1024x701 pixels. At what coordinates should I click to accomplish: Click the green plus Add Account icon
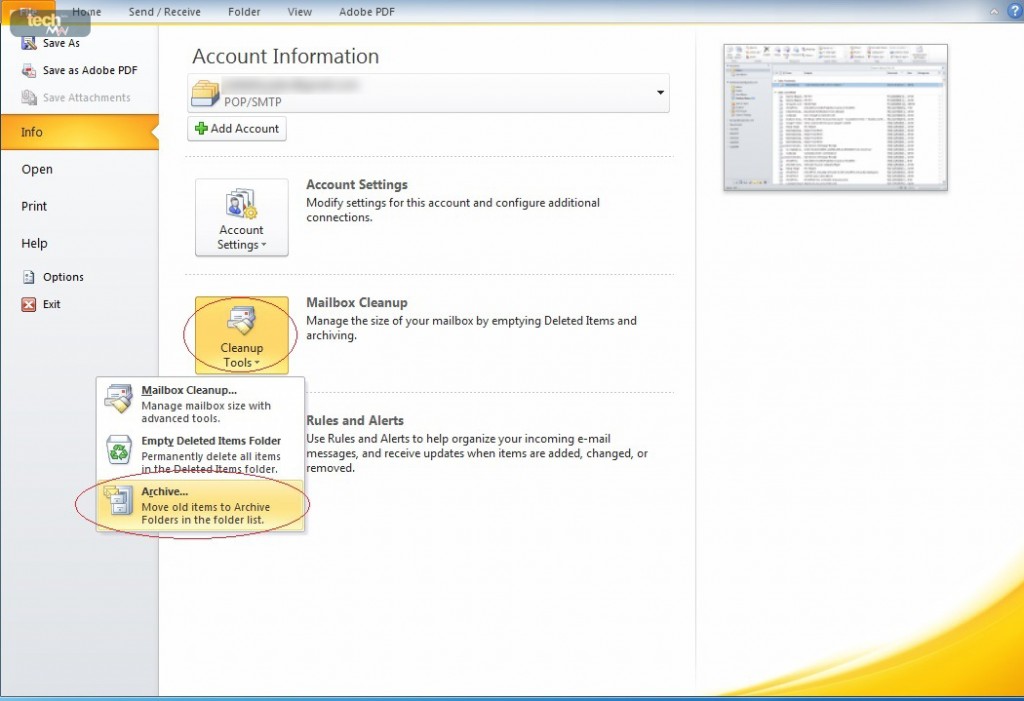[201, 129]
